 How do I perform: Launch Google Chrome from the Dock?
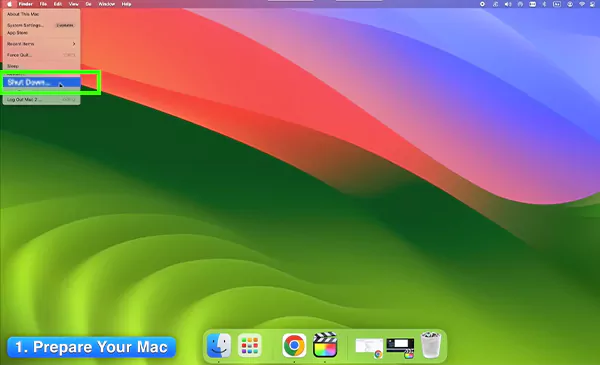coord(294,345)
